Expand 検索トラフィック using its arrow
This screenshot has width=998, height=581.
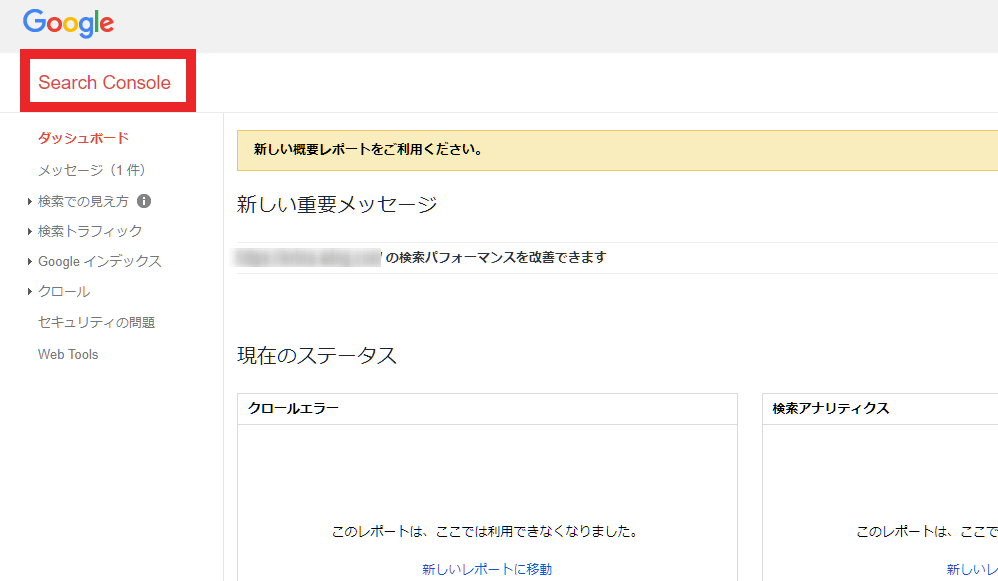click(30, 232)
